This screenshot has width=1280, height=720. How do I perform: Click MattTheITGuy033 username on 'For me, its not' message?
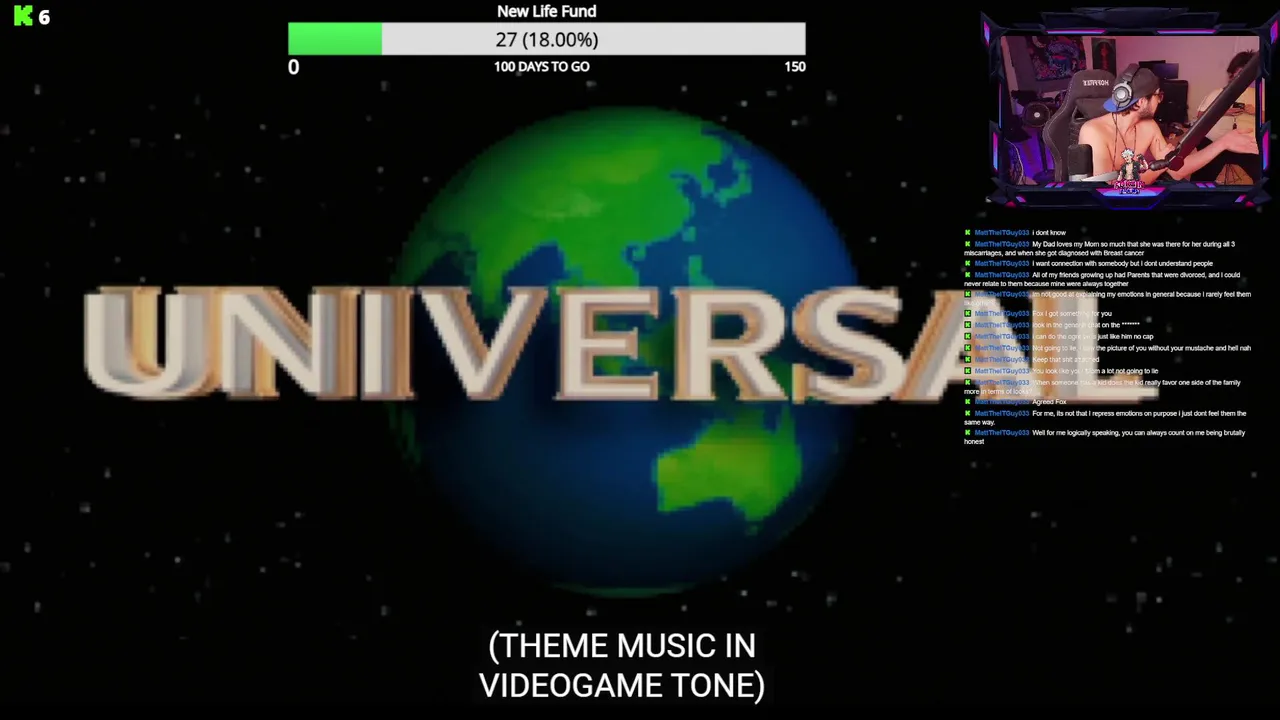tap(1002, 413)
